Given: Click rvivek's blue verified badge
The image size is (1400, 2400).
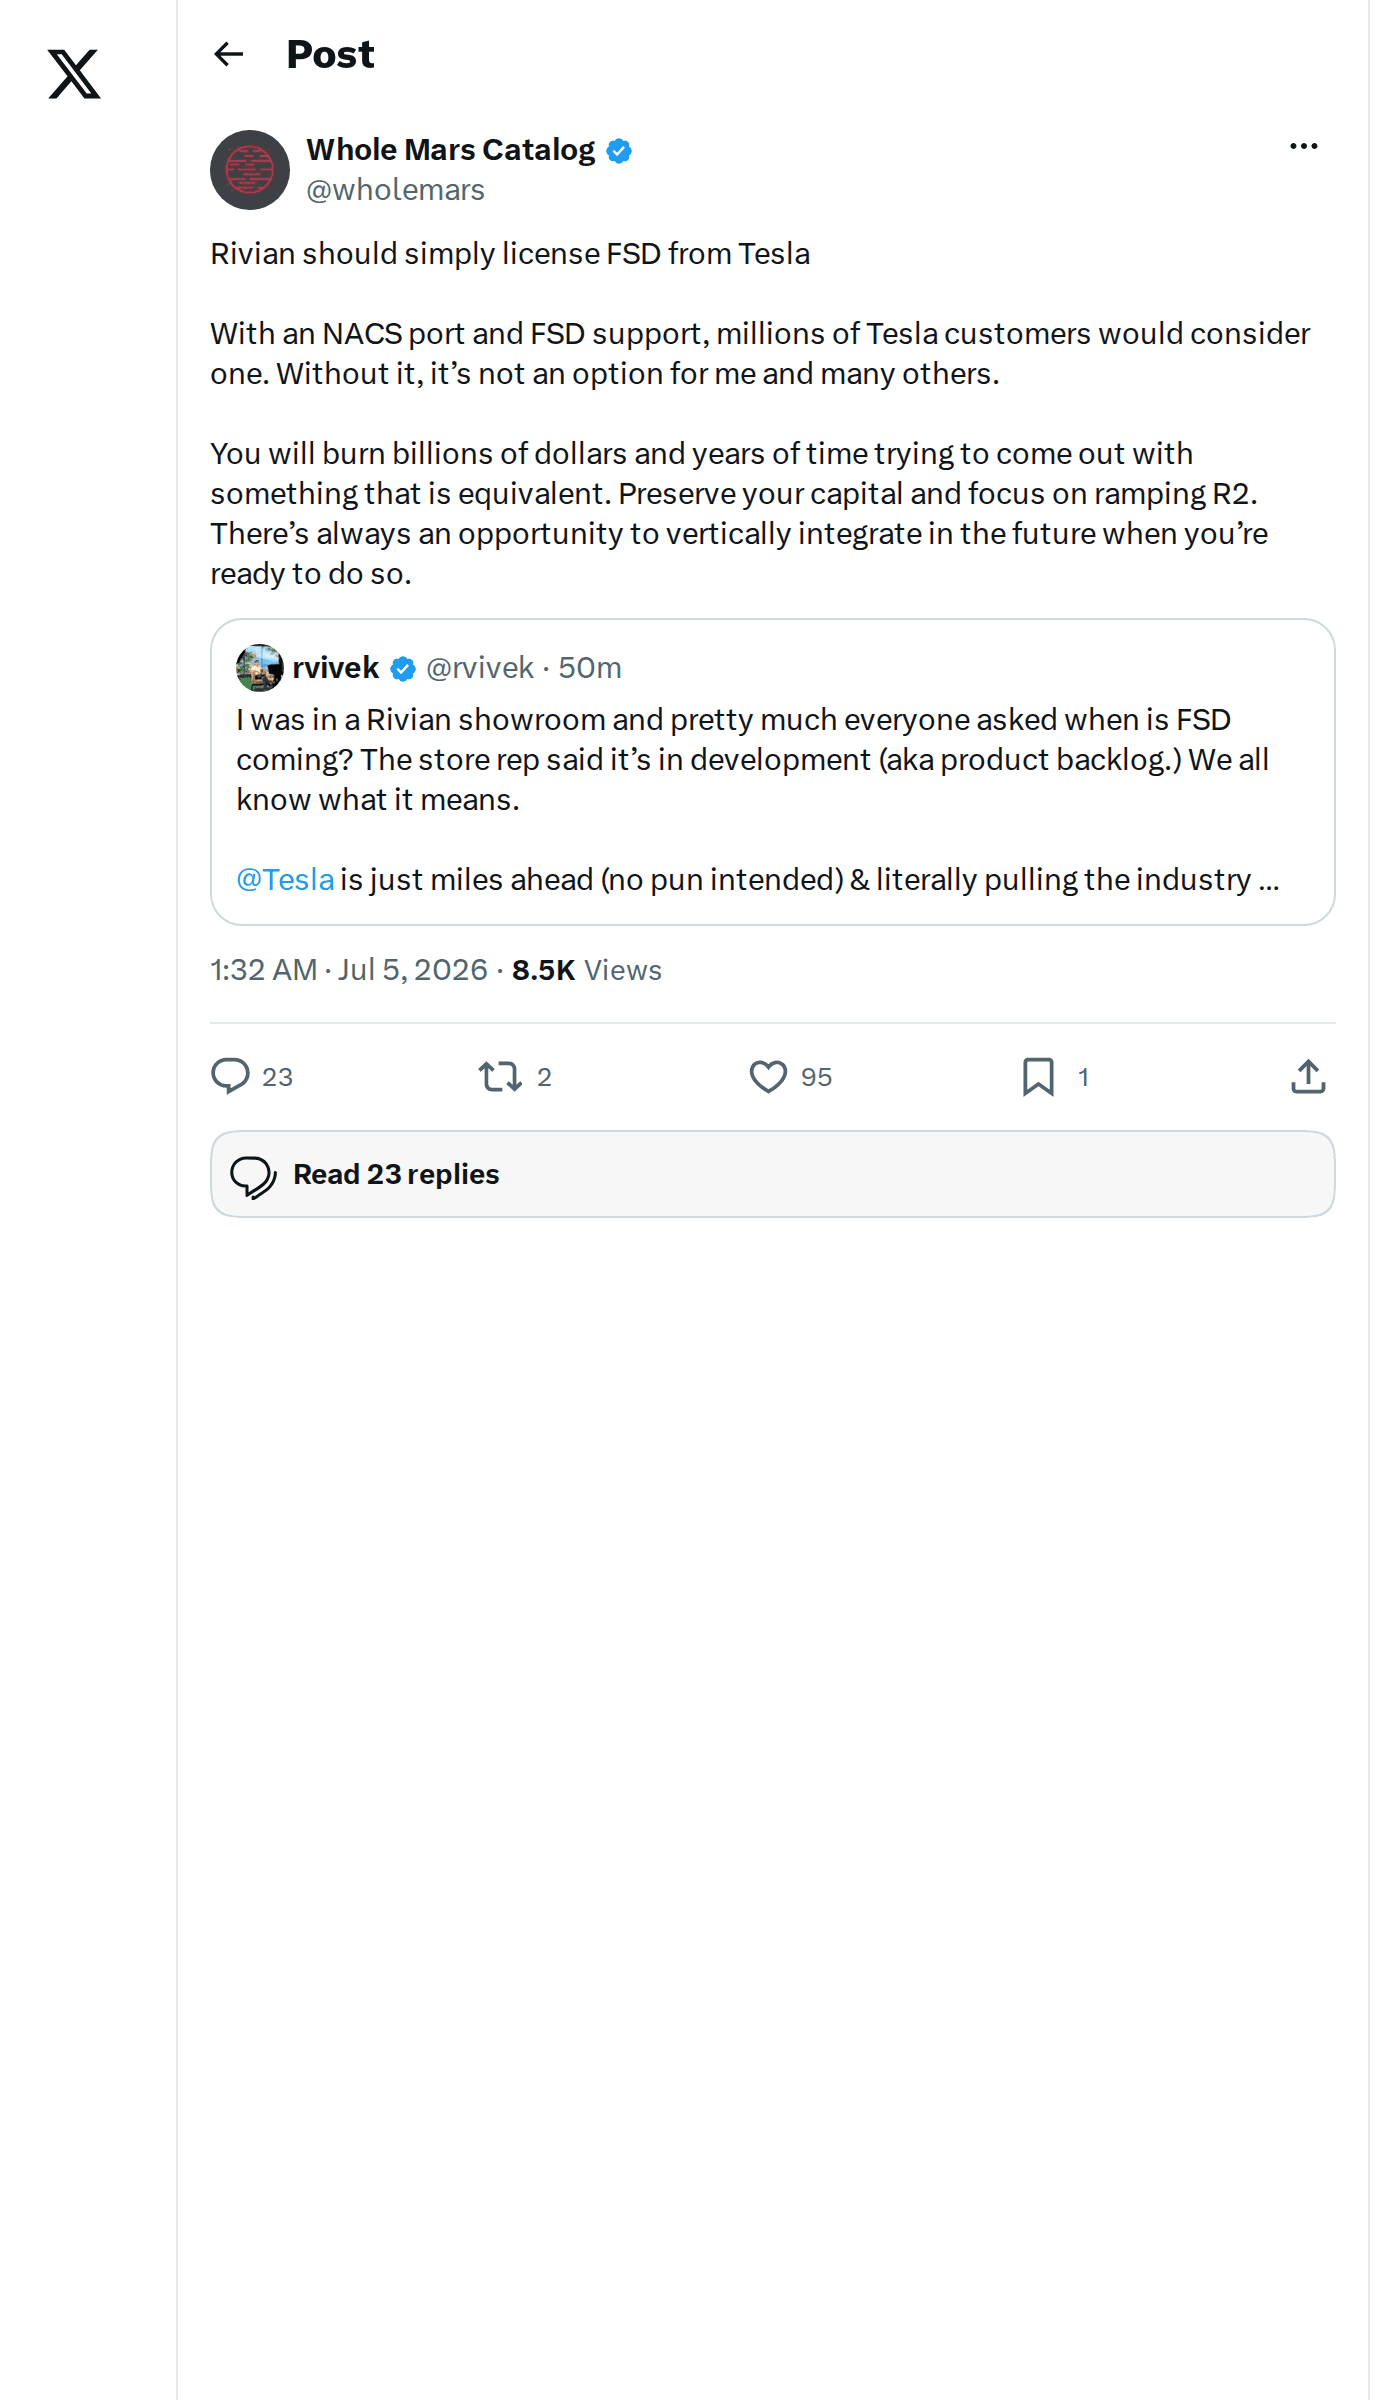Looking at the screenshot, I should (x=403, y=669).
